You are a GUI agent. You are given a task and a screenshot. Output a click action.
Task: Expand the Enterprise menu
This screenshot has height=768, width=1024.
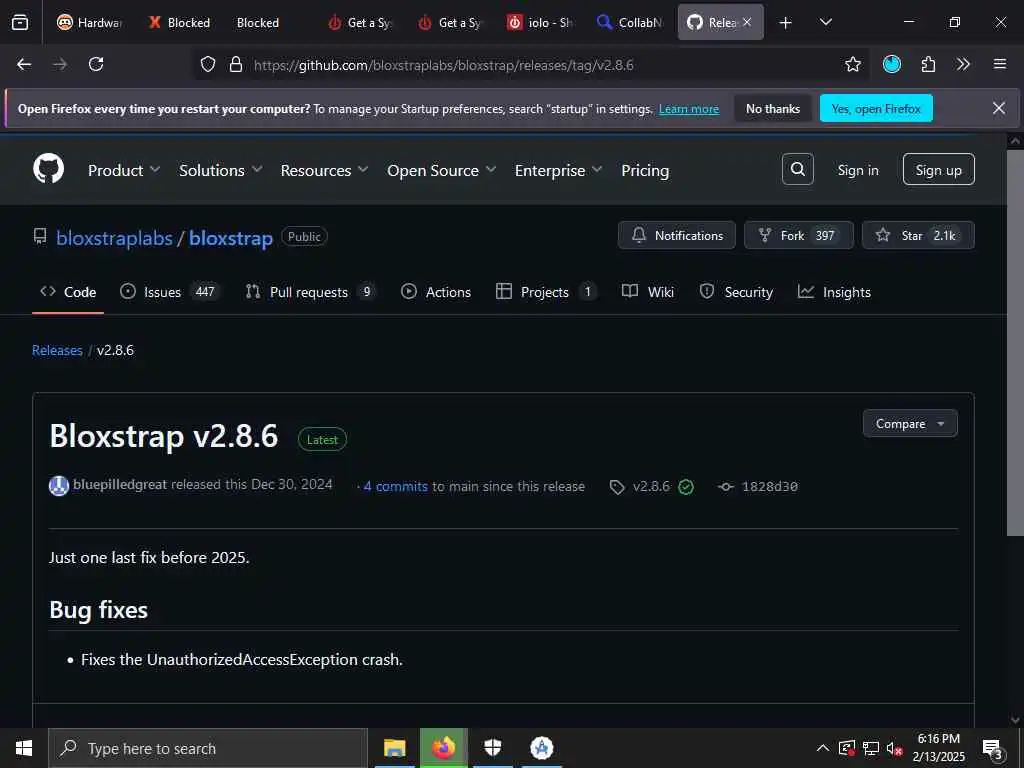point(558,170)
